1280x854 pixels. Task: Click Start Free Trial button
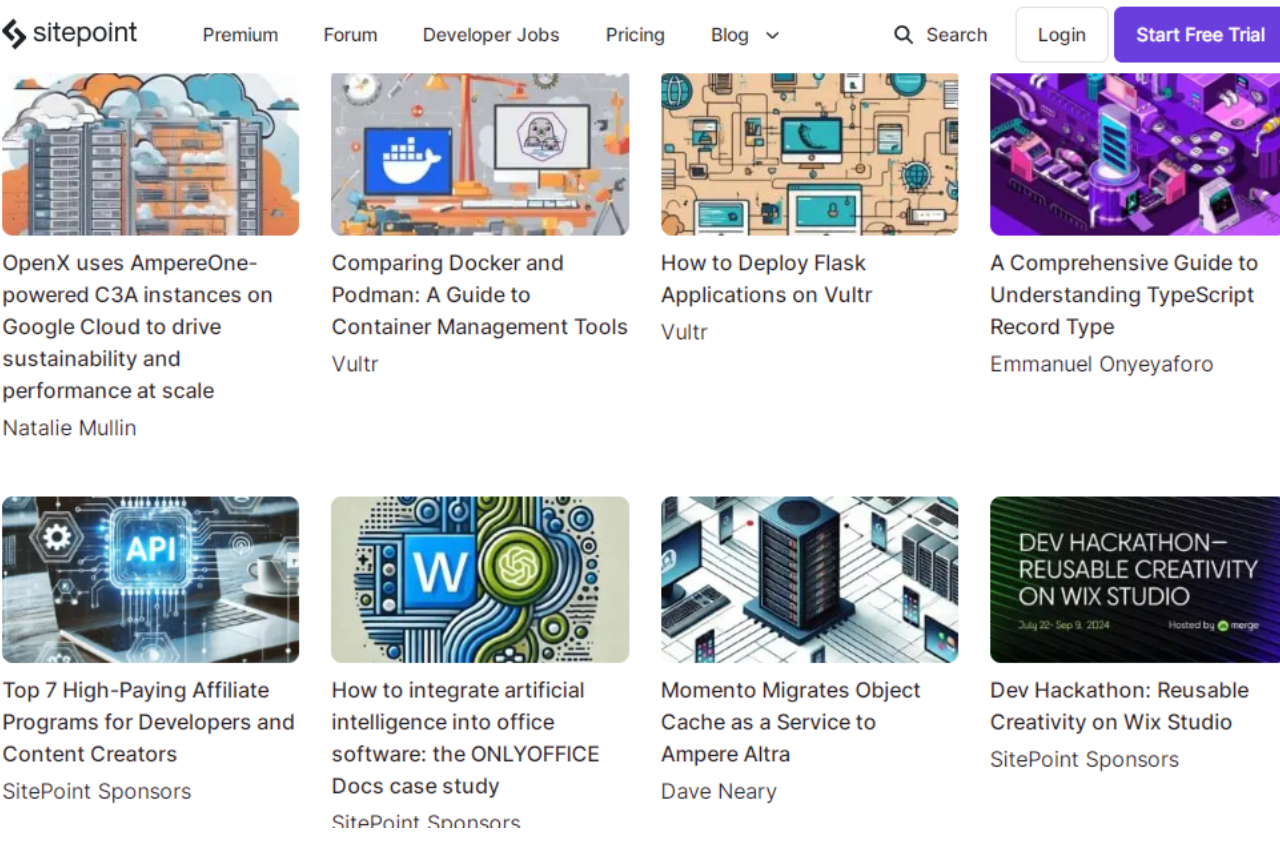1198,35
